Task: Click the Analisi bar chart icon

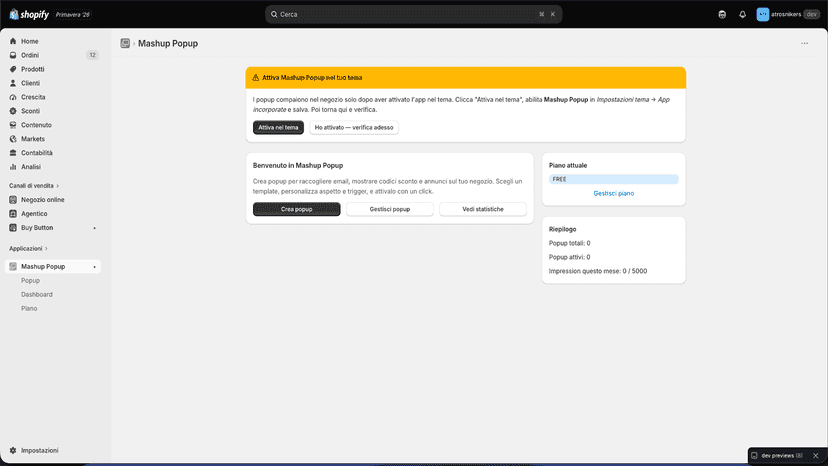Action: pos(13,167)
